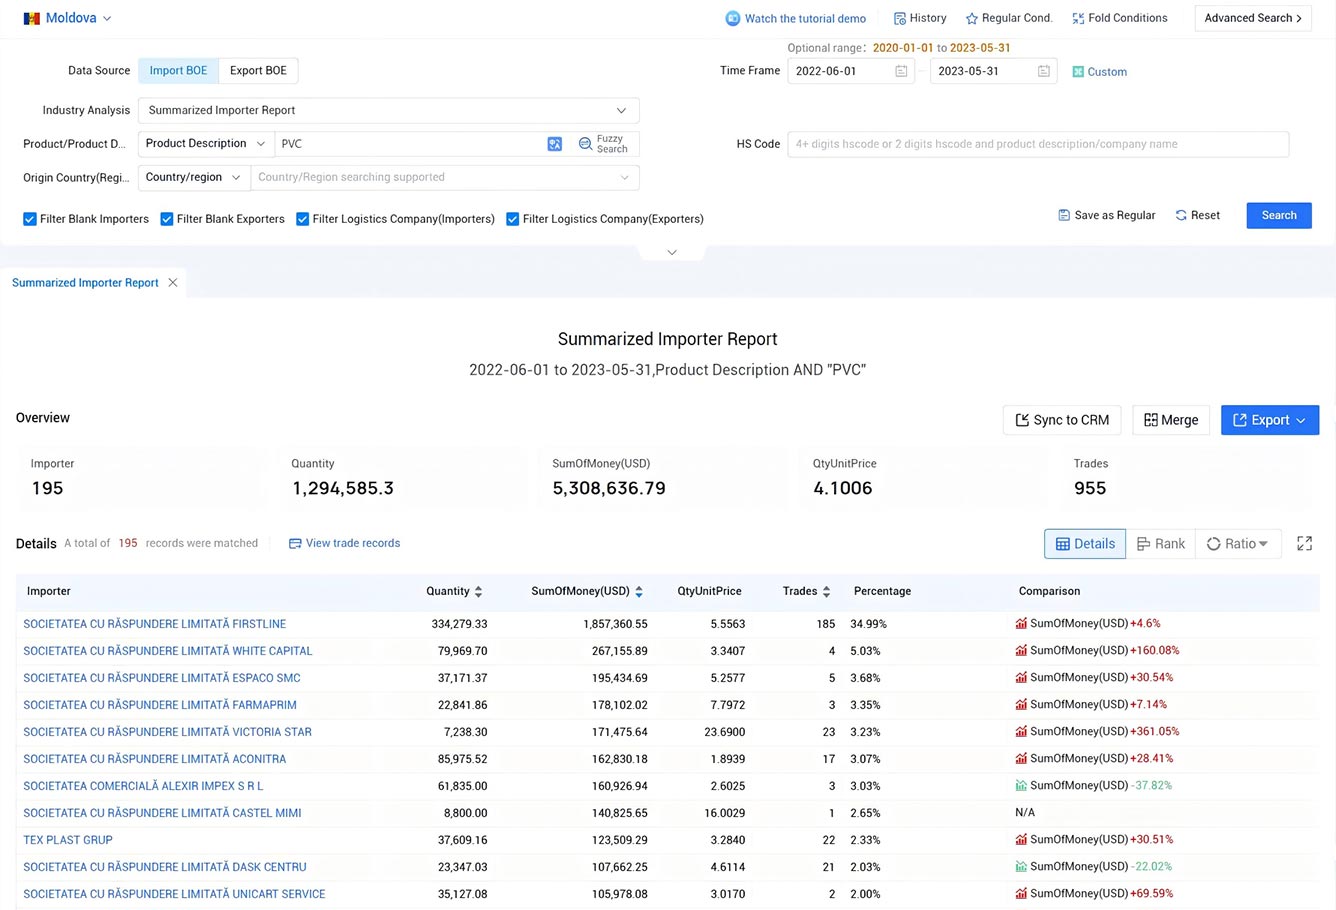
Task: Select the Summarized Importer Report tab
Action: tap(85, 283)
